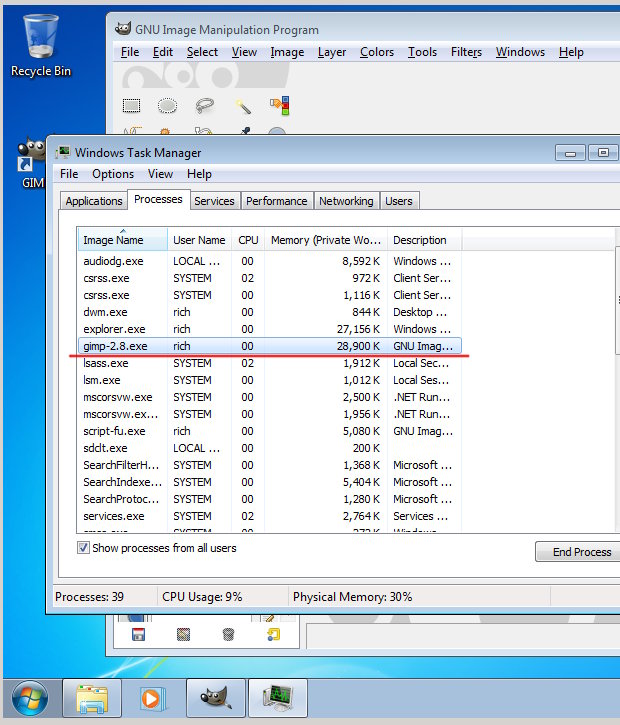620x725 pixels.
Task: Open GIMP Layer menu
Action: point(331,52)
